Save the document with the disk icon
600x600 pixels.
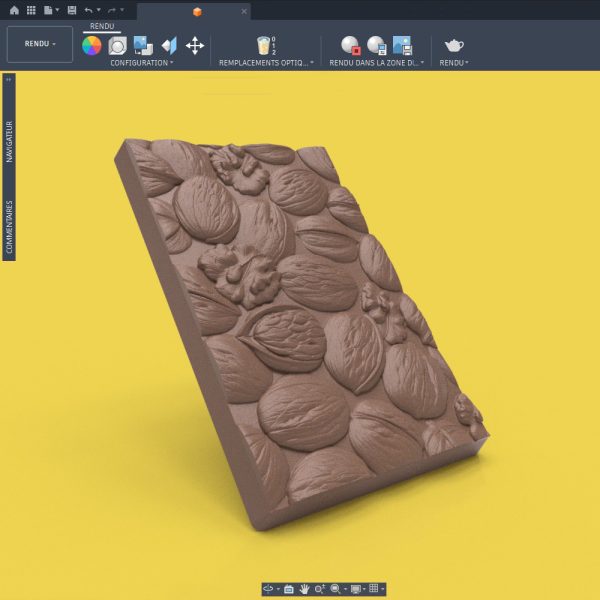pos(72,10)
